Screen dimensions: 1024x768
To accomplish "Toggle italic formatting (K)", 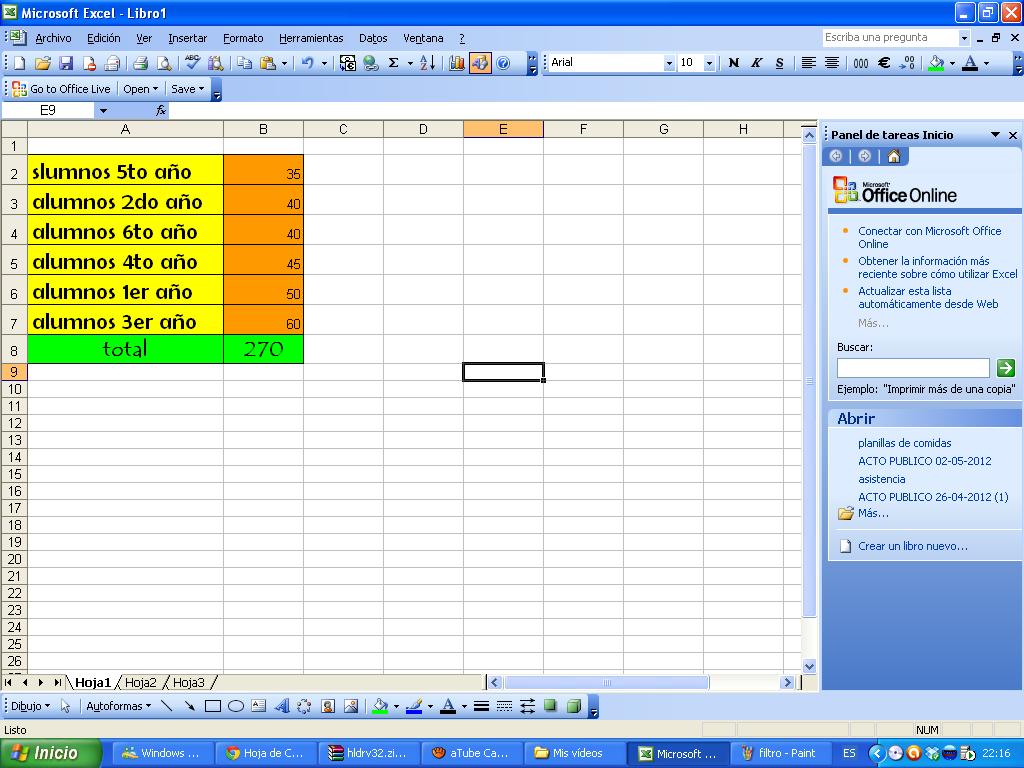I will pos(756,63).
